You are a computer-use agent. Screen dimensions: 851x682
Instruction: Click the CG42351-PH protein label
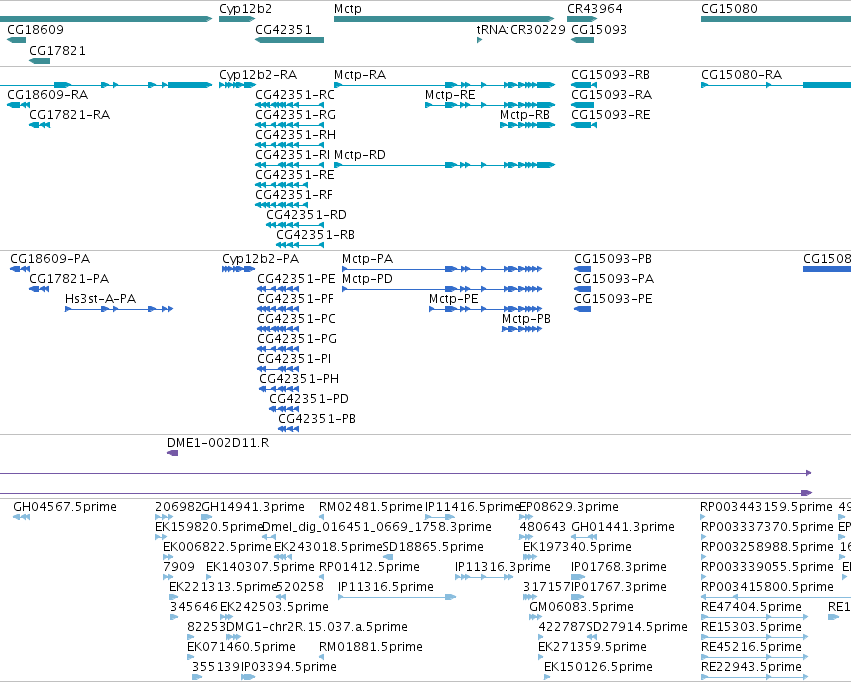(x=299, y=379)
